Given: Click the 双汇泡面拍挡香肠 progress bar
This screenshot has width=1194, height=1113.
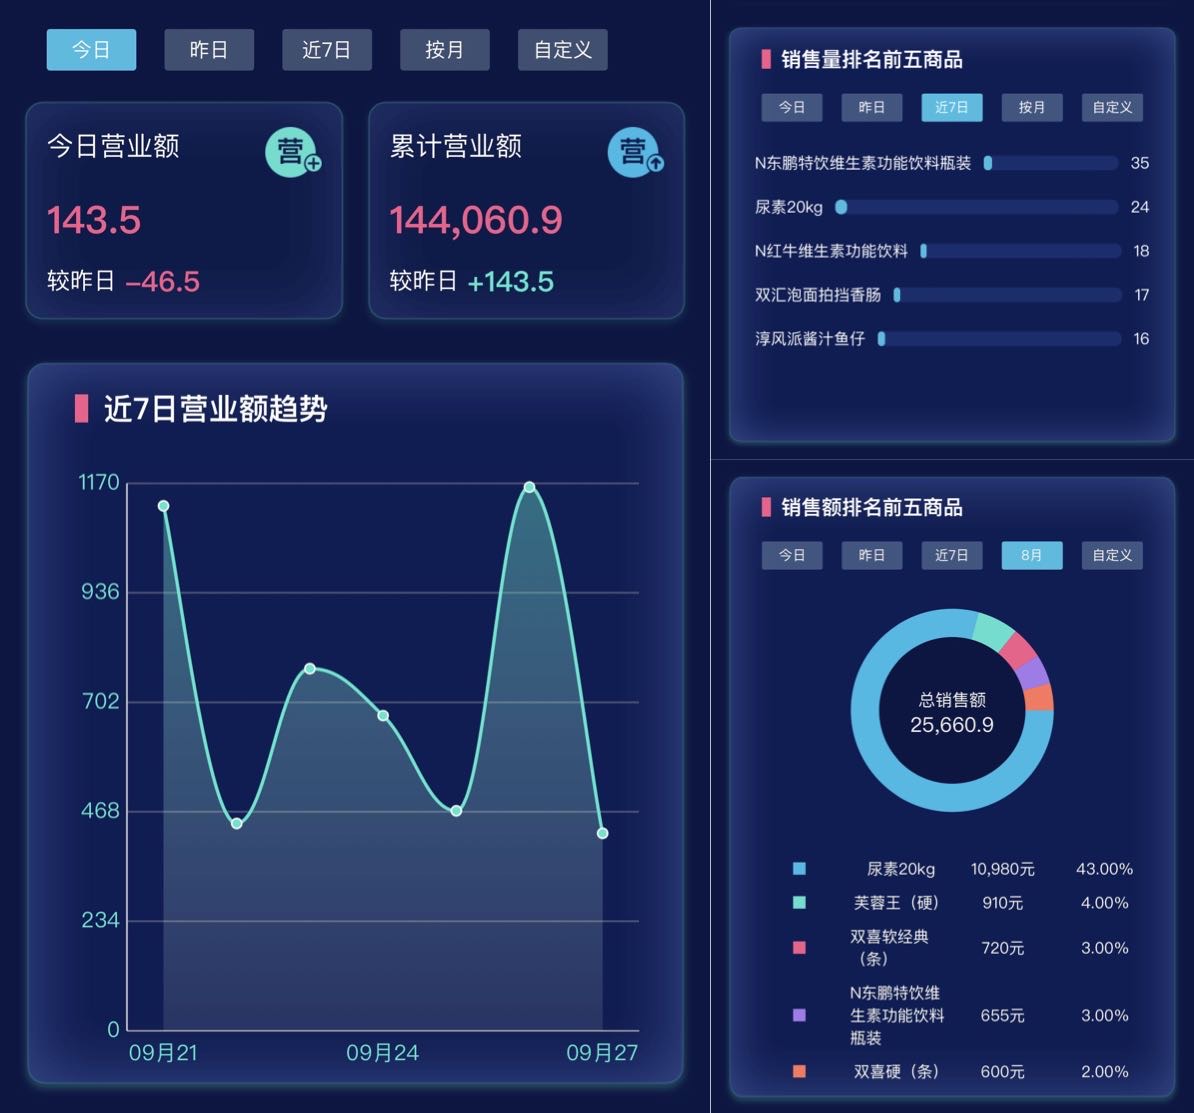Looking at the screenshot, I should [x=1007, y=295].
